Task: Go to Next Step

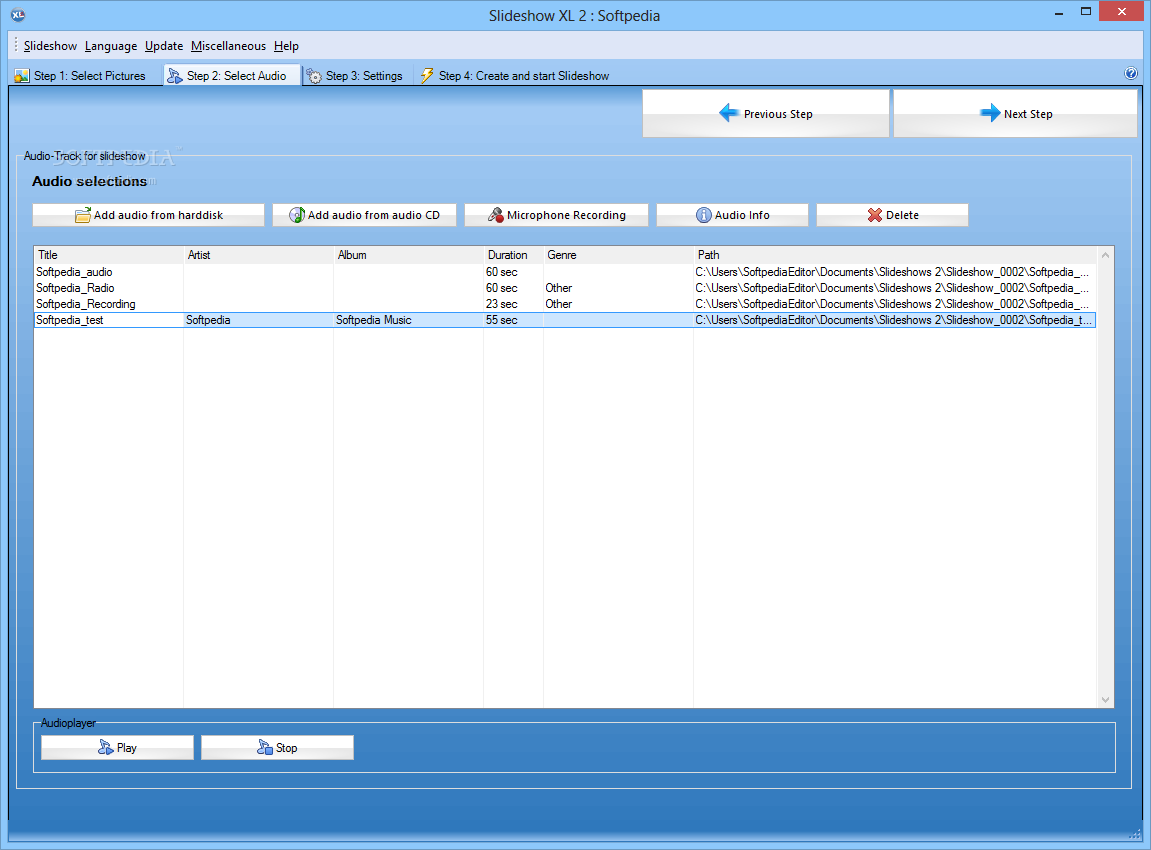Action: click(x=1015, y=114)
